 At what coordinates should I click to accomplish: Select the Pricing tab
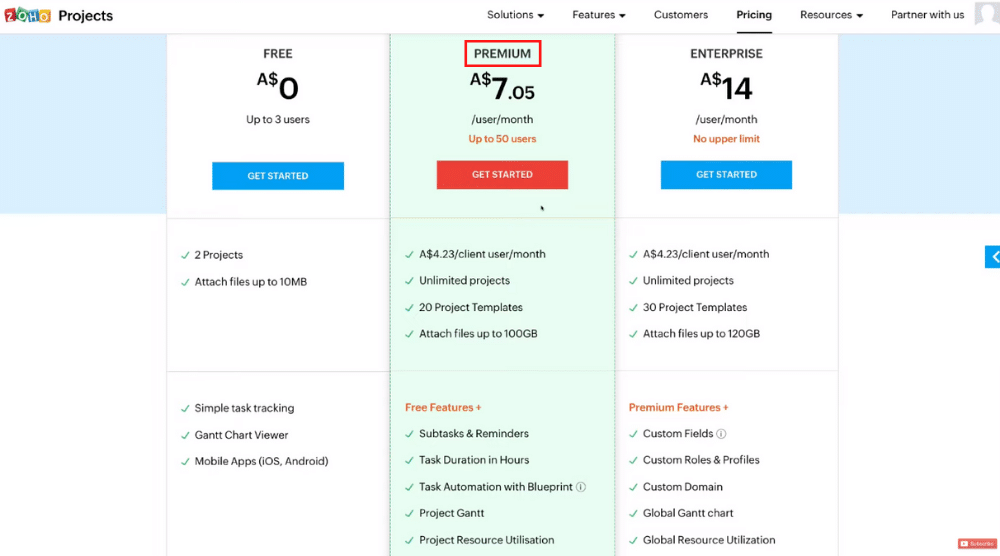754,15
